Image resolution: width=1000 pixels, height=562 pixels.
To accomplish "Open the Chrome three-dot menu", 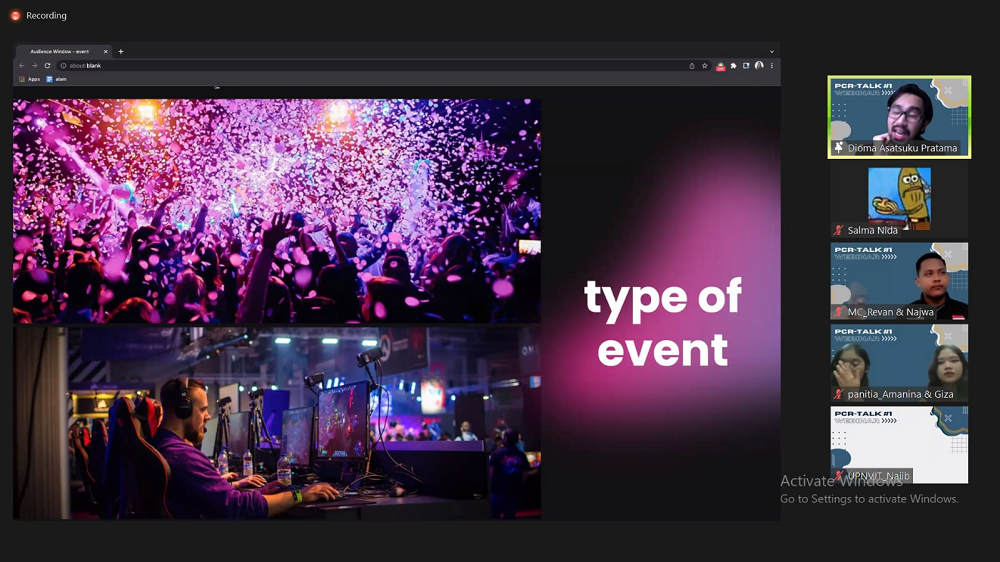I will click(x=772, y=66).
